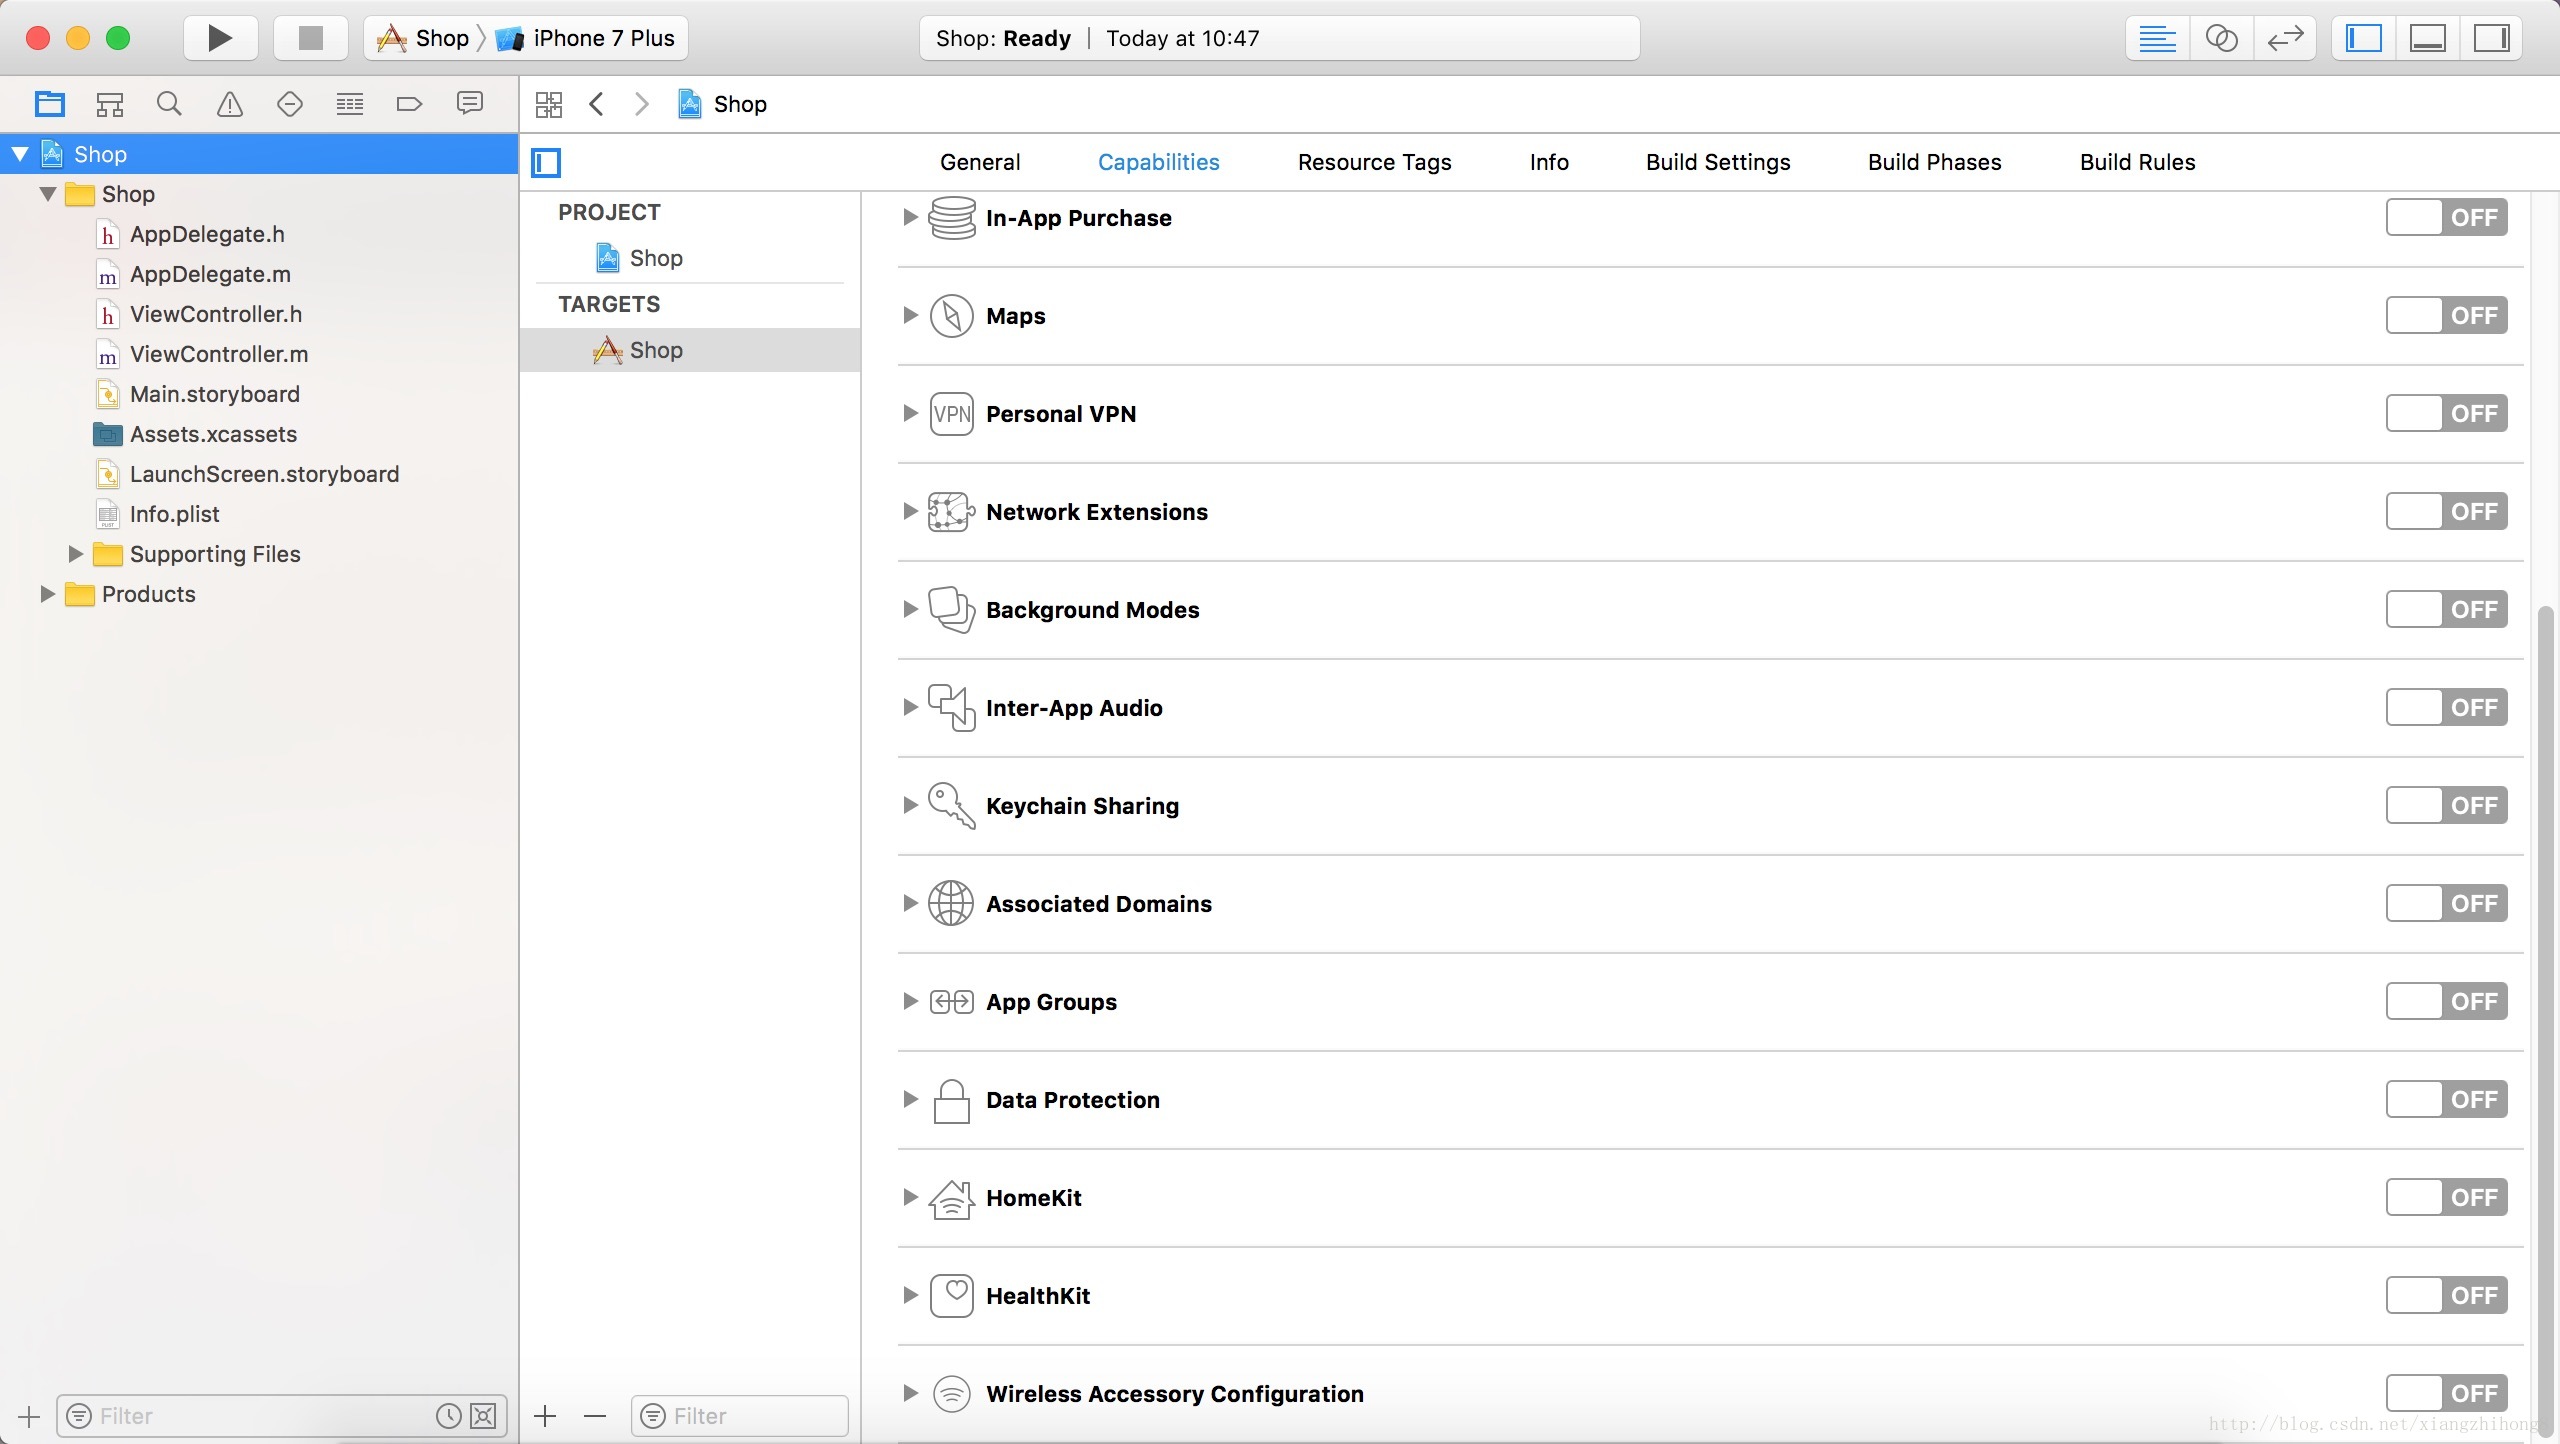Show the Debug area pane
The width and height of the screenshot is (2560, 1444).
tap(2428, 38)
